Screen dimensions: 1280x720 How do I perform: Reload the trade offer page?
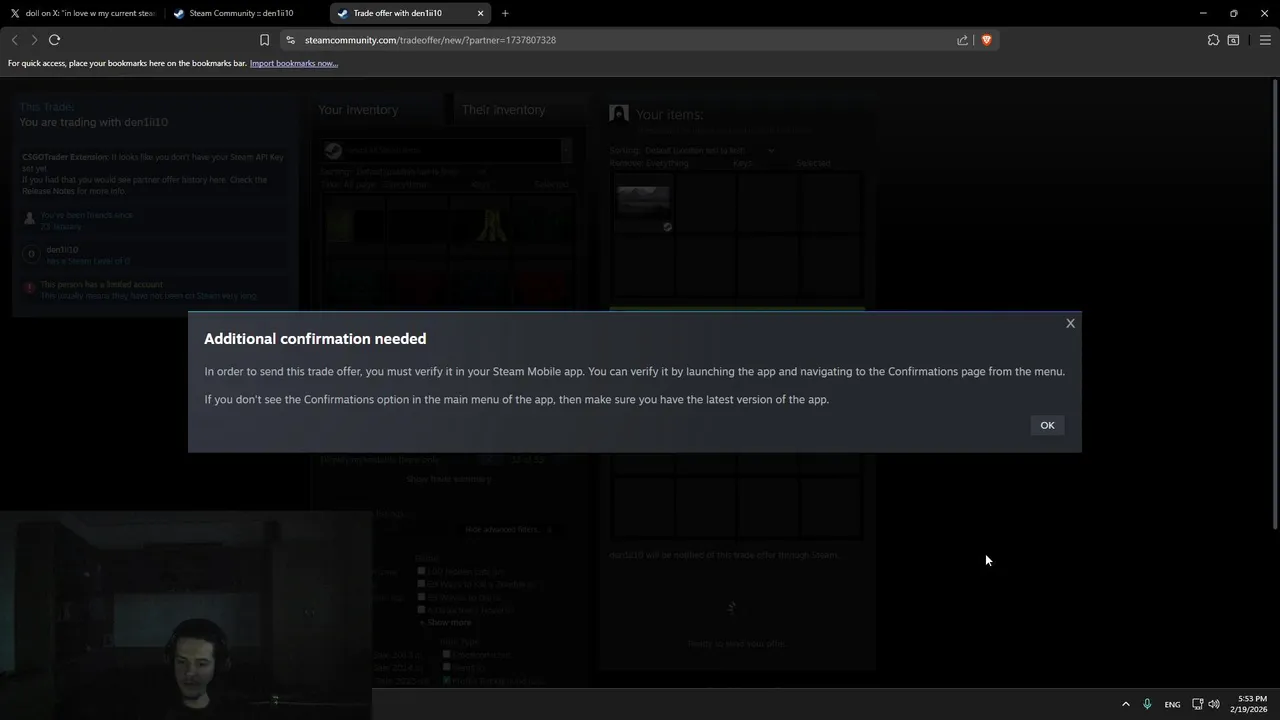(x=55, y=40)
